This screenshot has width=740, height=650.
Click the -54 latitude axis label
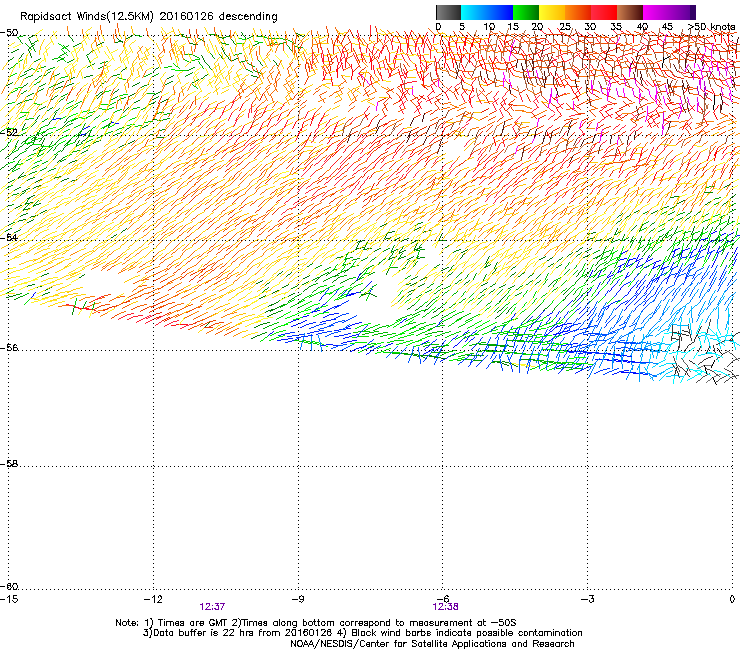pyautogui.click(x=9, y=237)
